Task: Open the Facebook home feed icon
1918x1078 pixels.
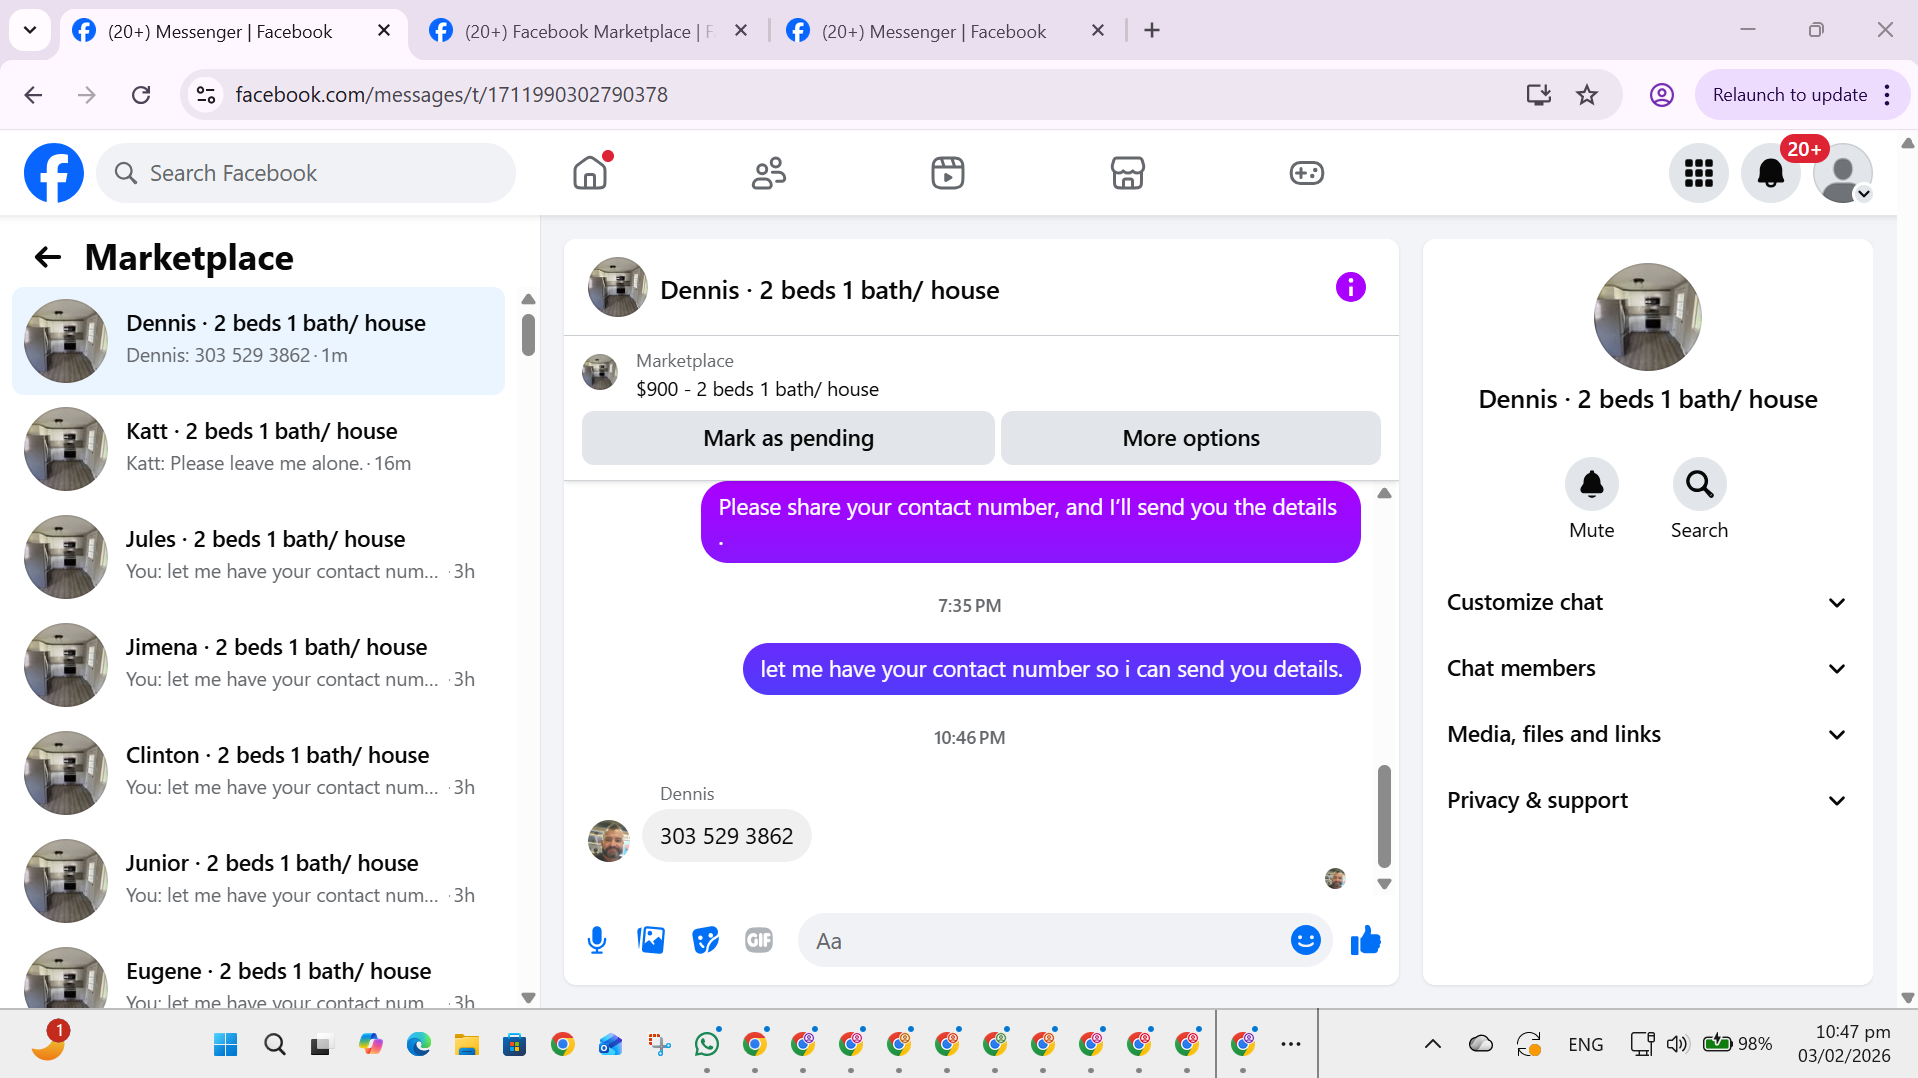Action: 590,173
